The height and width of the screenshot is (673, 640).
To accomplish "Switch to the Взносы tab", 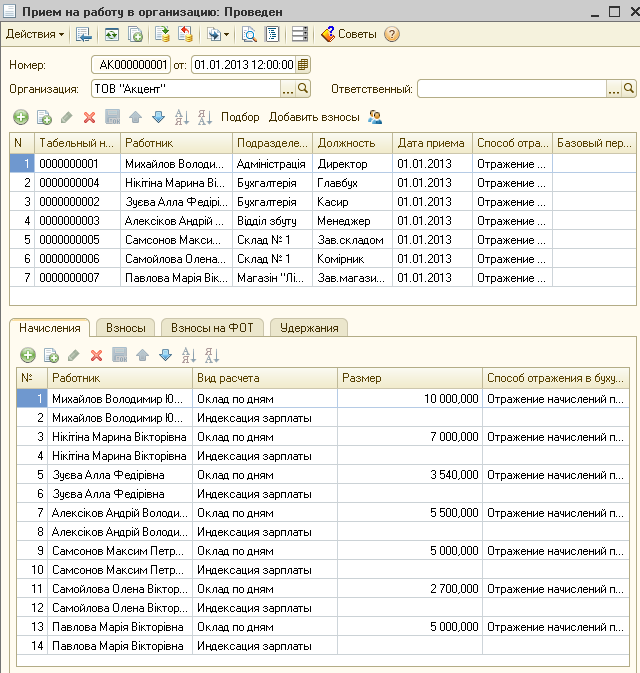I will 126,328.
